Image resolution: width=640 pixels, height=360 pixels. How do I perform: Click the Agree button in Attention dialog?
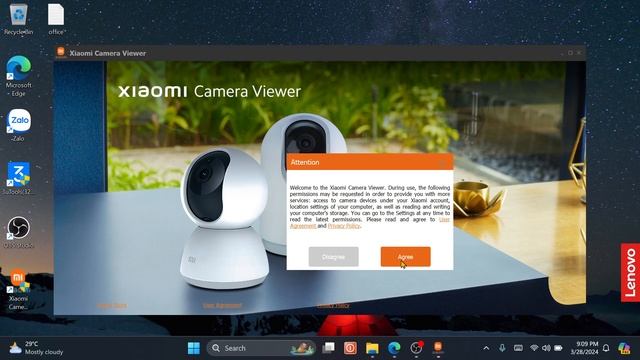405,257
